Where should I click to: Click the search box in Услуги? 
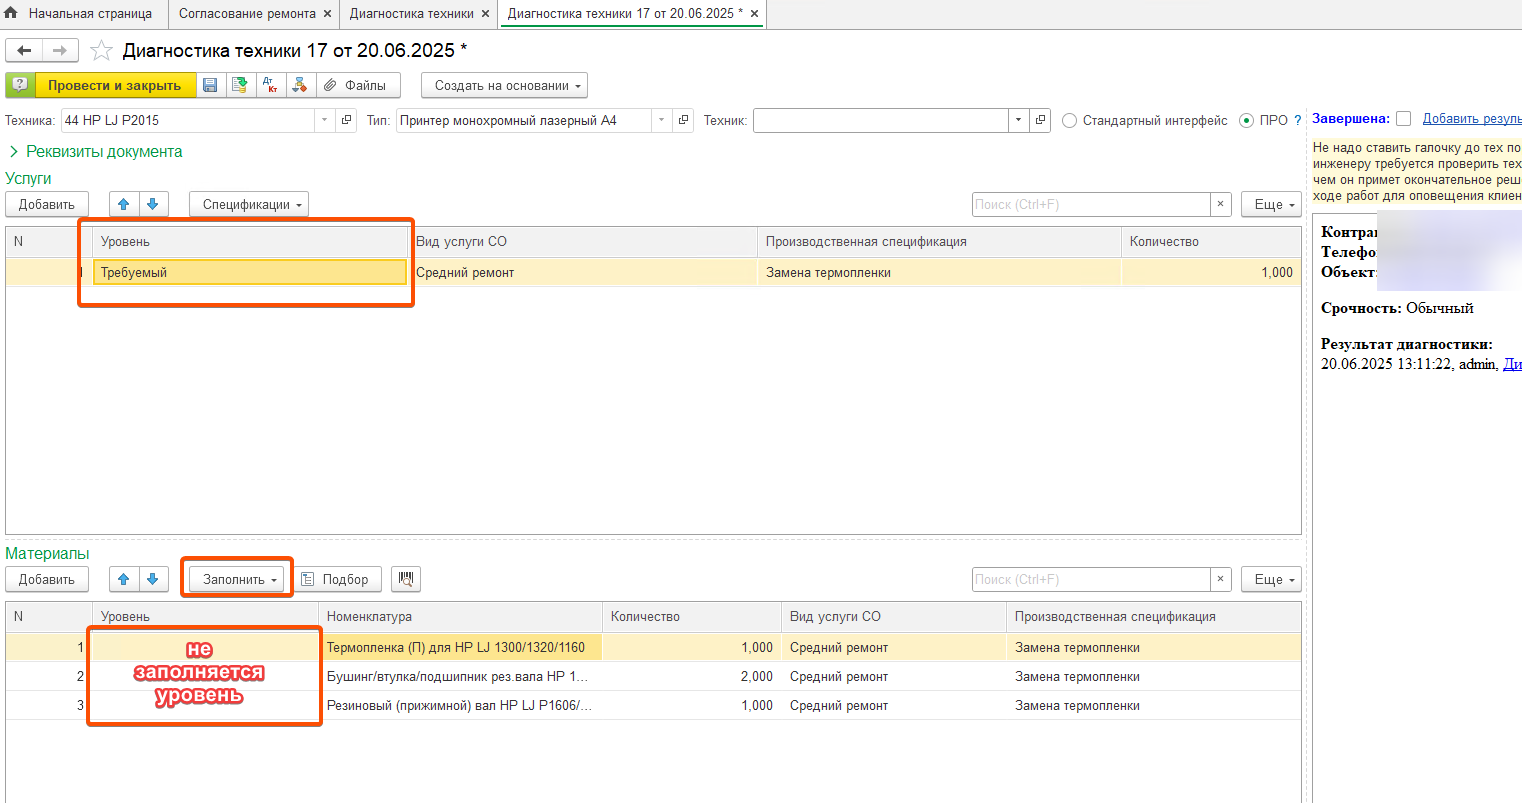click(1091, 205)
